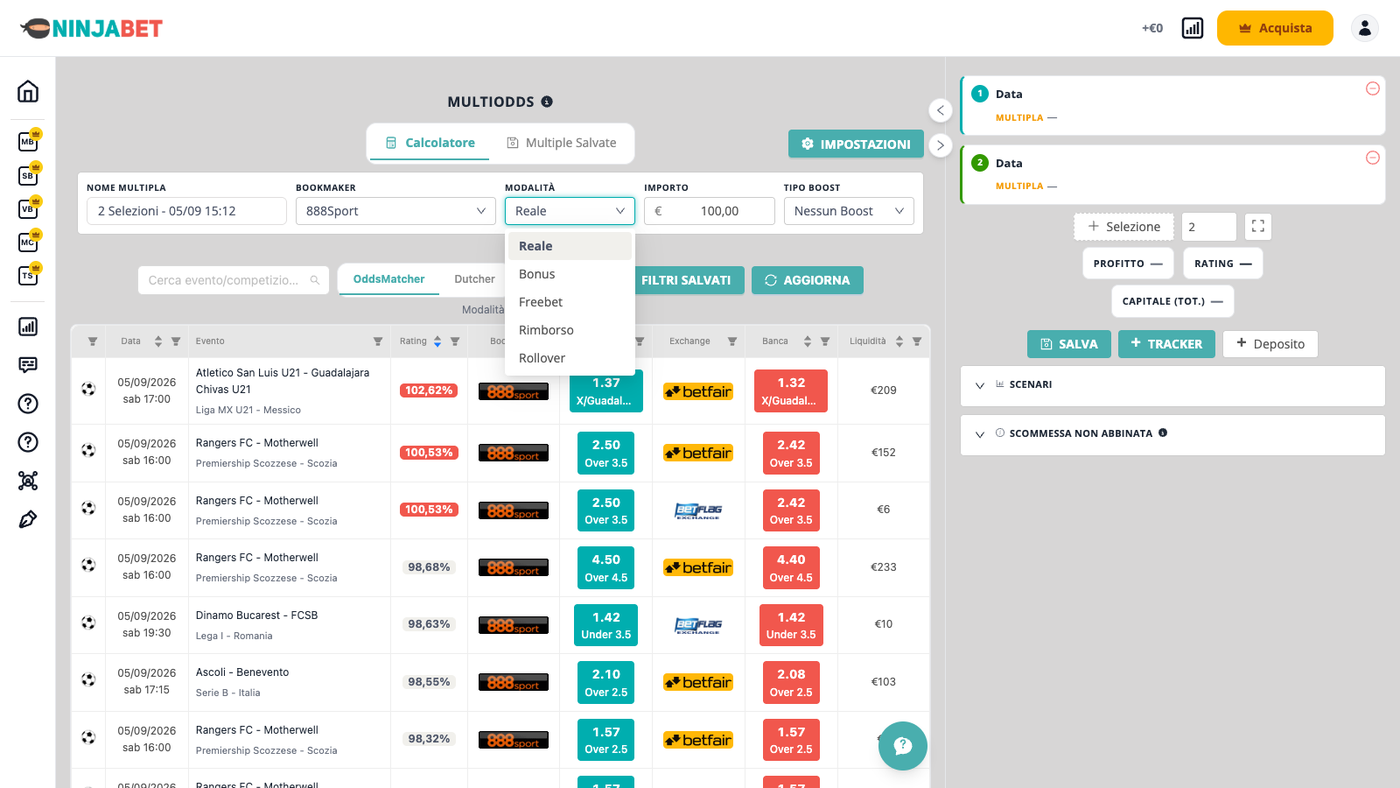1400x788 pixels.
Task: Expand selections panel to fullscreen
Action: pos(1258,227)
